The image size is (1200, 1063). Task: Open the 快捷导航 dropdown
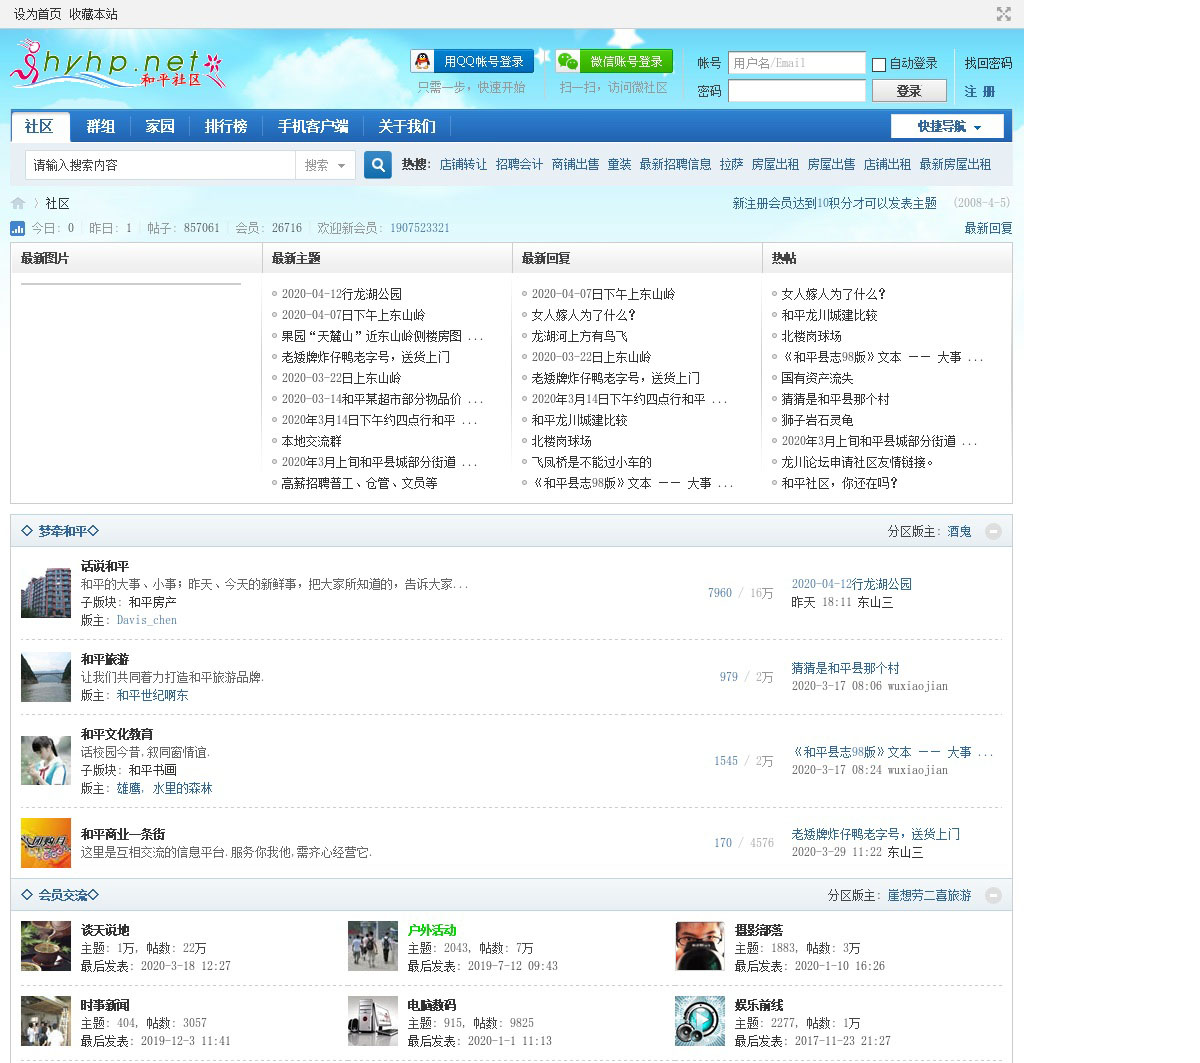click(949, 126)
